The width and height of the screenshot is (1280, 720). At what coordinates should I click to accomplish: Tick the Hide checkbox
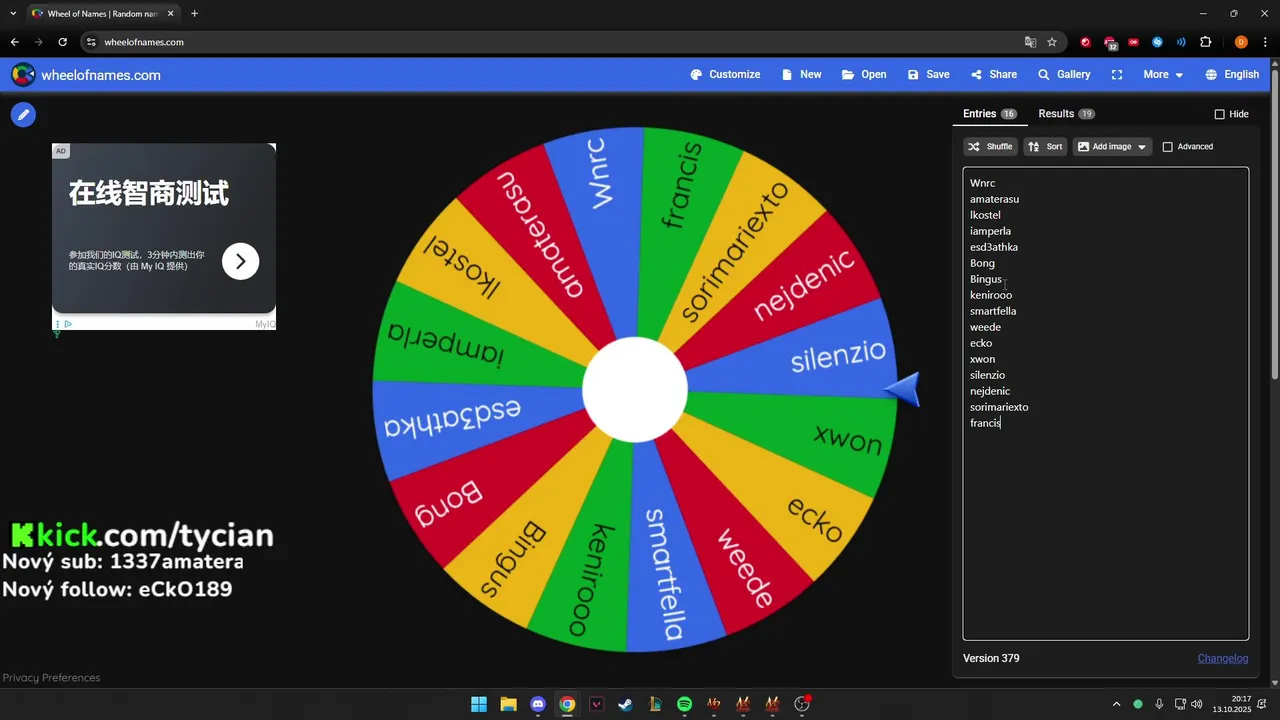(x=1219, y=114)
